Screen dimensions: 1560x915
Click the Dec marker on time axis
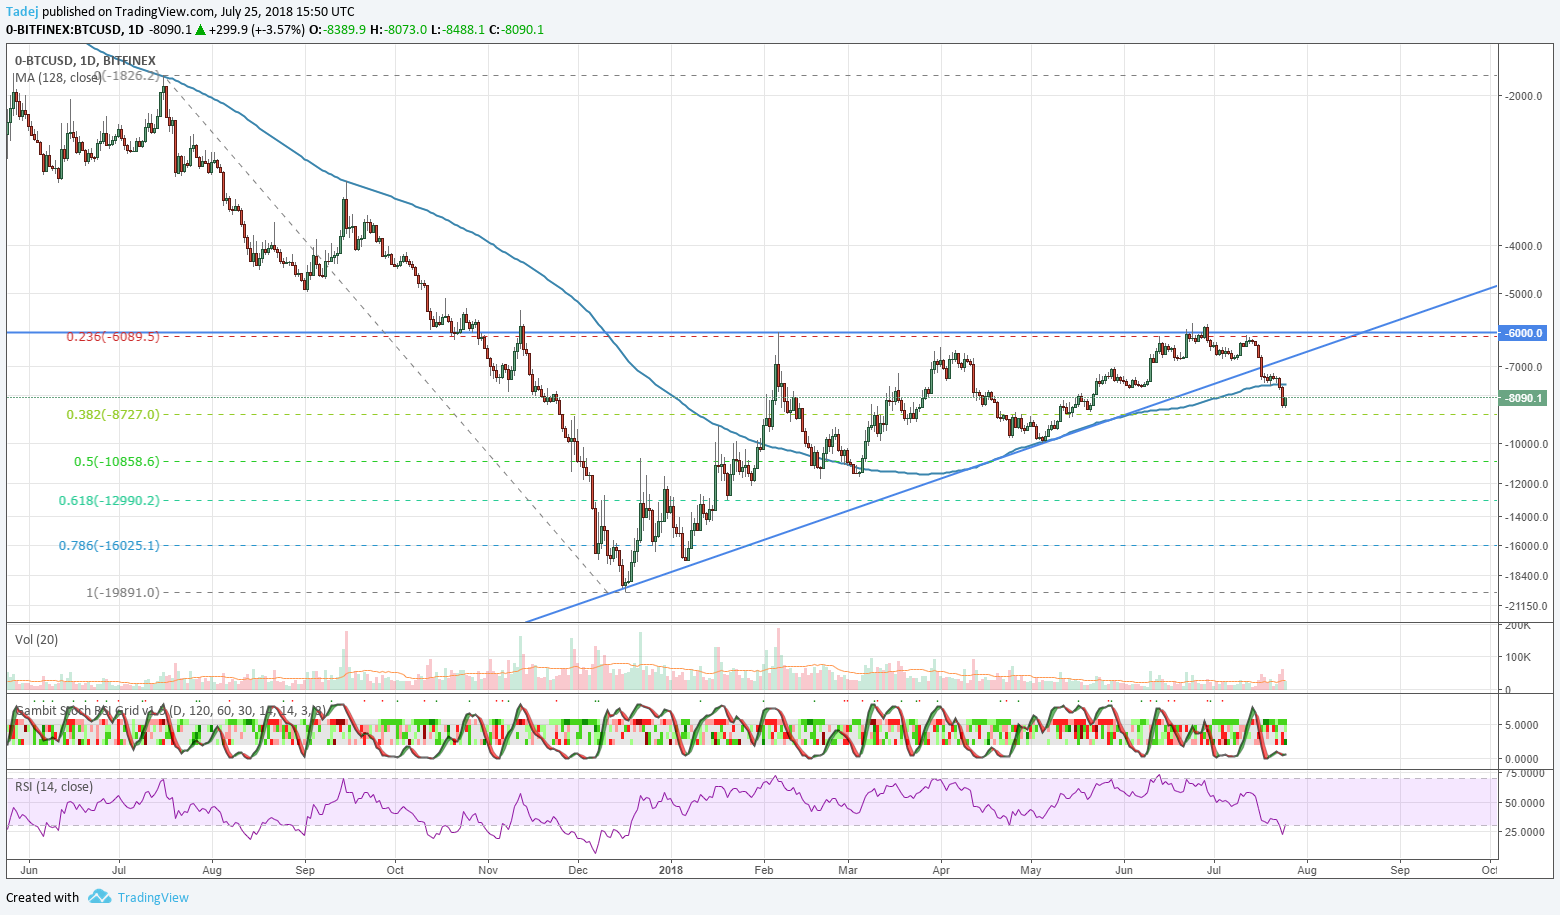578,870
